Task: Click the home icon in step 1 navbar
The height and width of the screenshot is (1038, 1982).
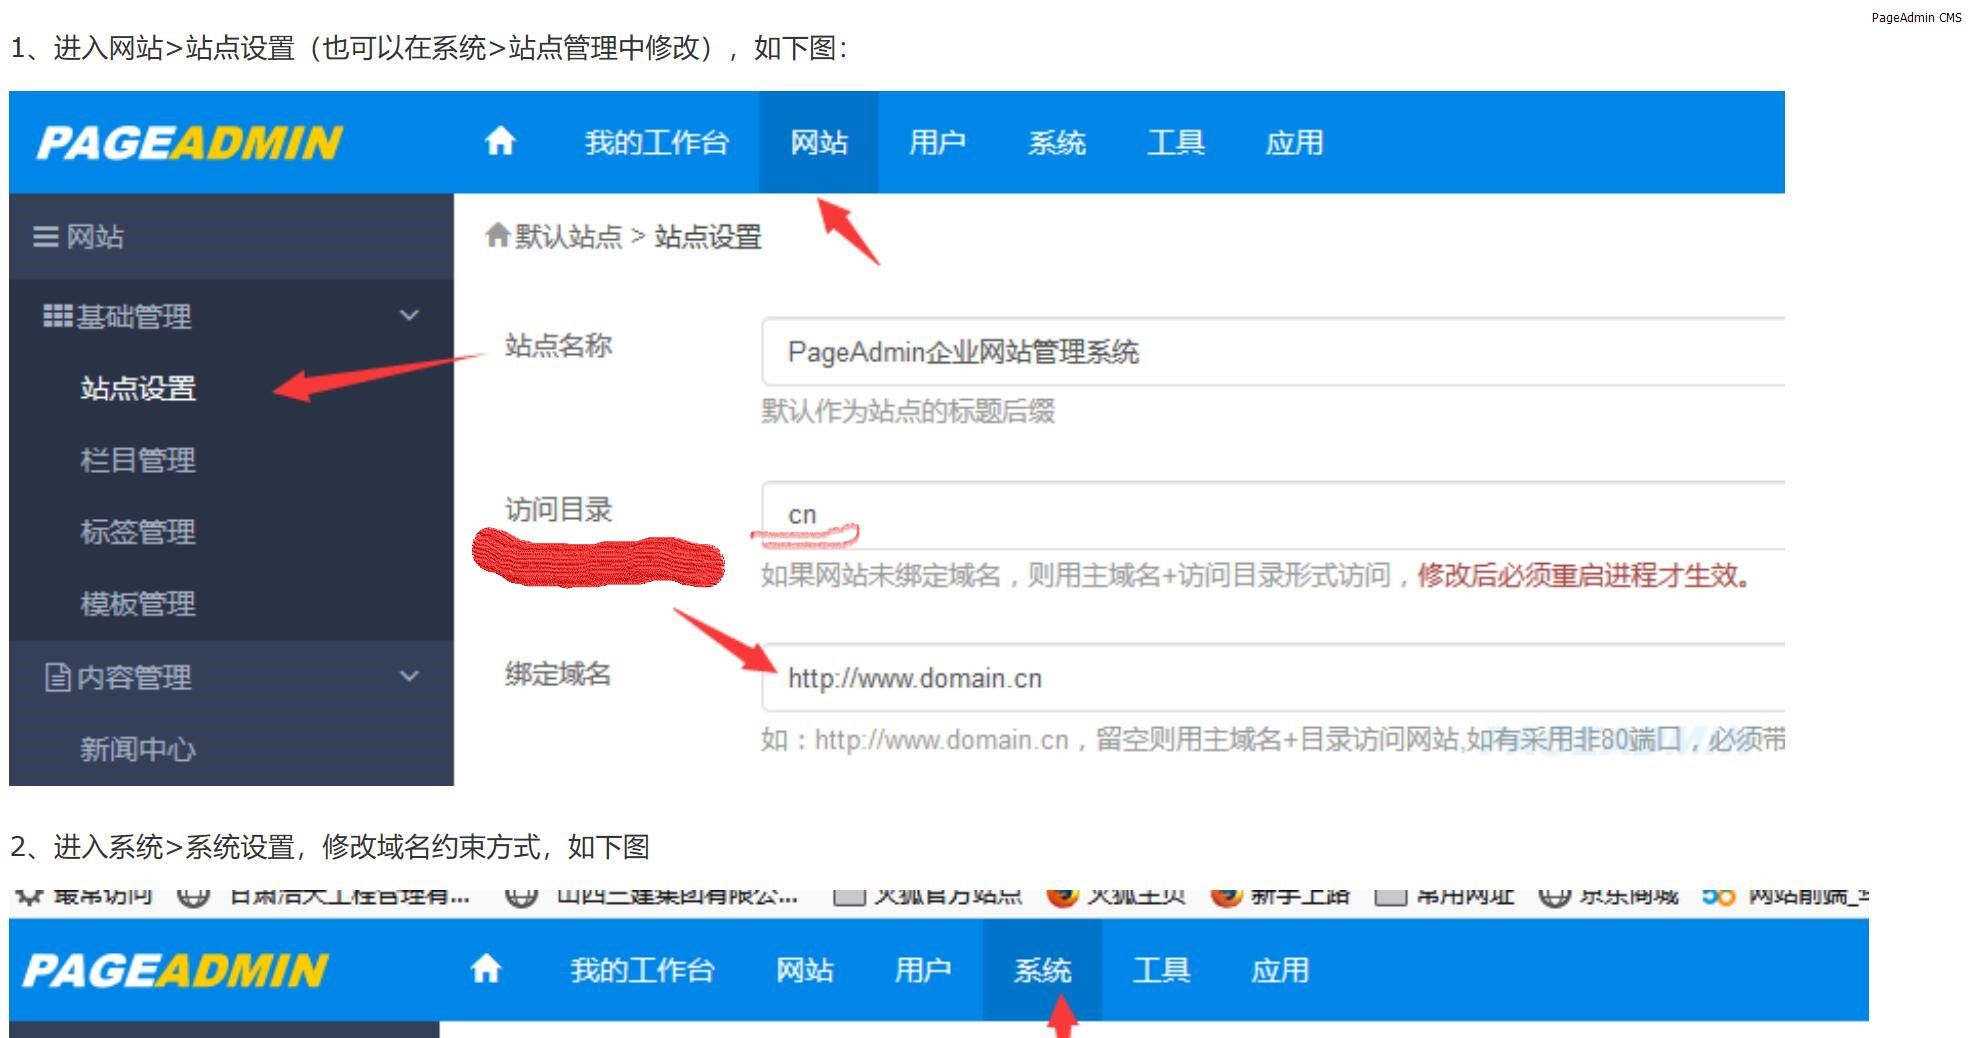Action: [500, 141]
